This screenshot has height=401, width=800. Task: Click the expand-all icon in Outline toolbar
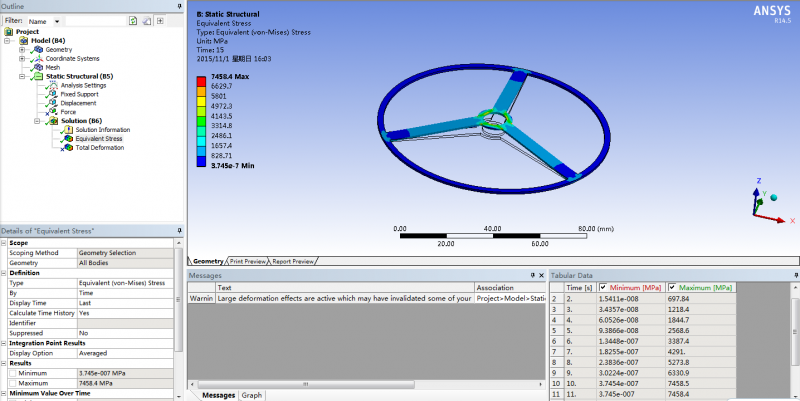[160, 20]
